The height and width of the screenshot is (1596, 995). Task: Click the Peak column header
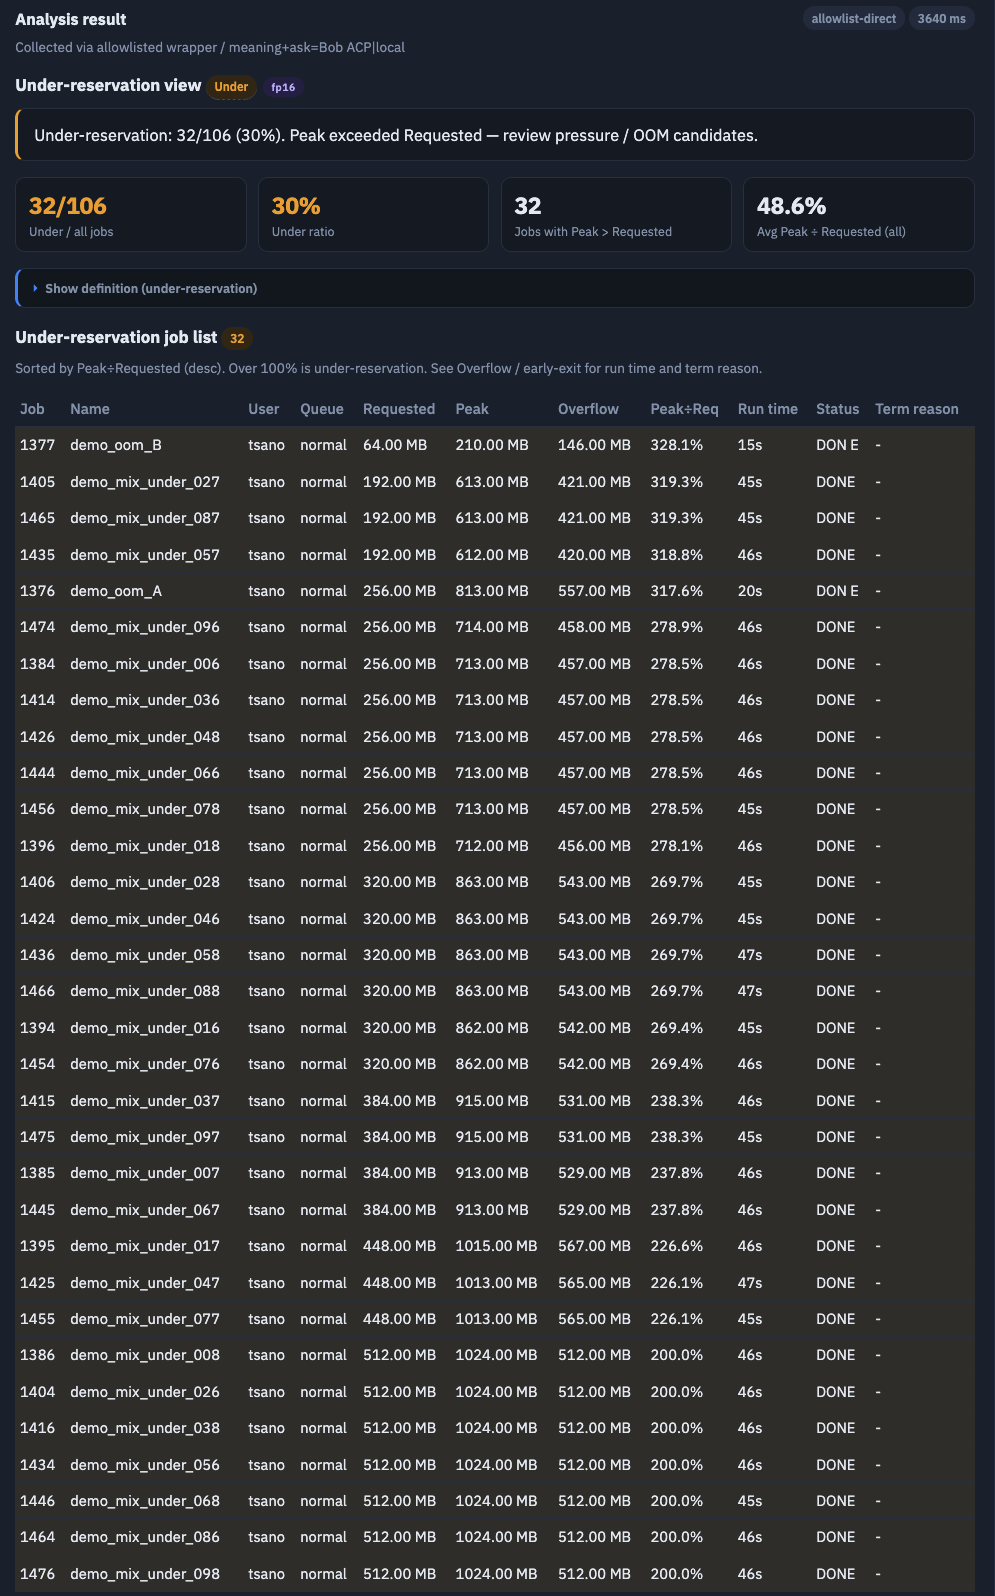(472, 409)
